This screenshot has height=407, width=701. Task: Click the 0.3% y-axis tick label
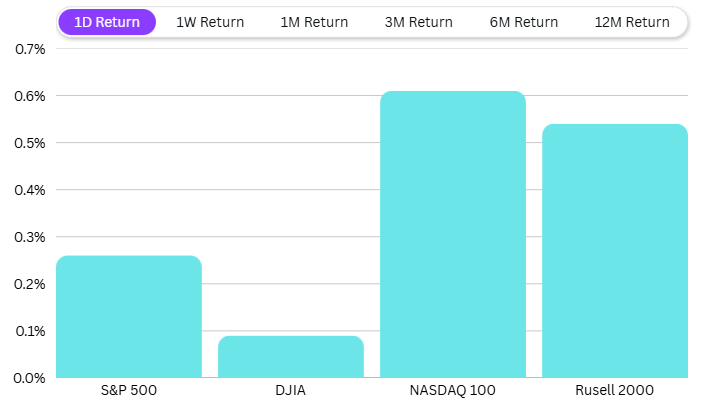pos(27,237)
